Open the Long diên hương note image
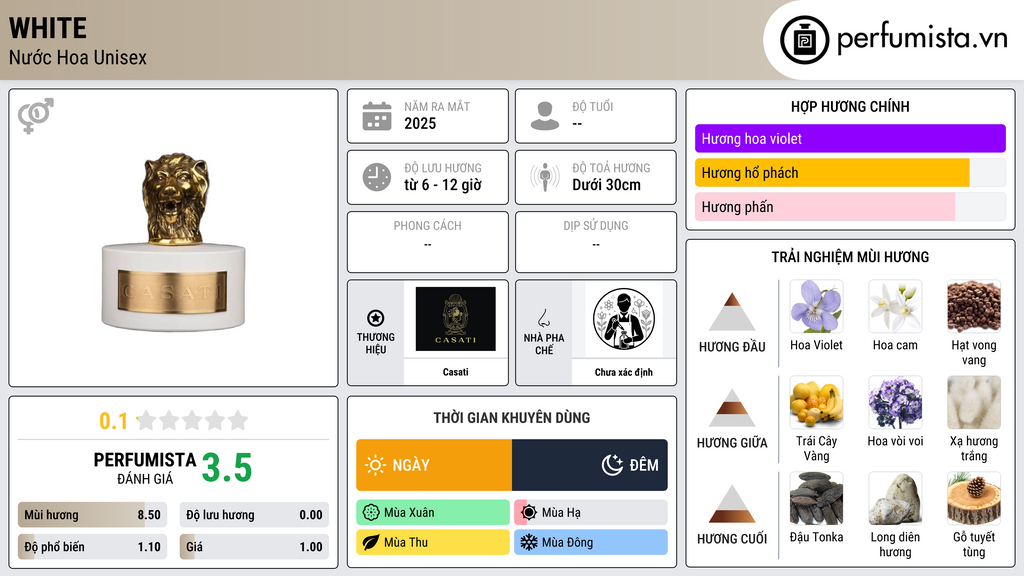Screen dimensions: 1024x576 pos(895,499)
